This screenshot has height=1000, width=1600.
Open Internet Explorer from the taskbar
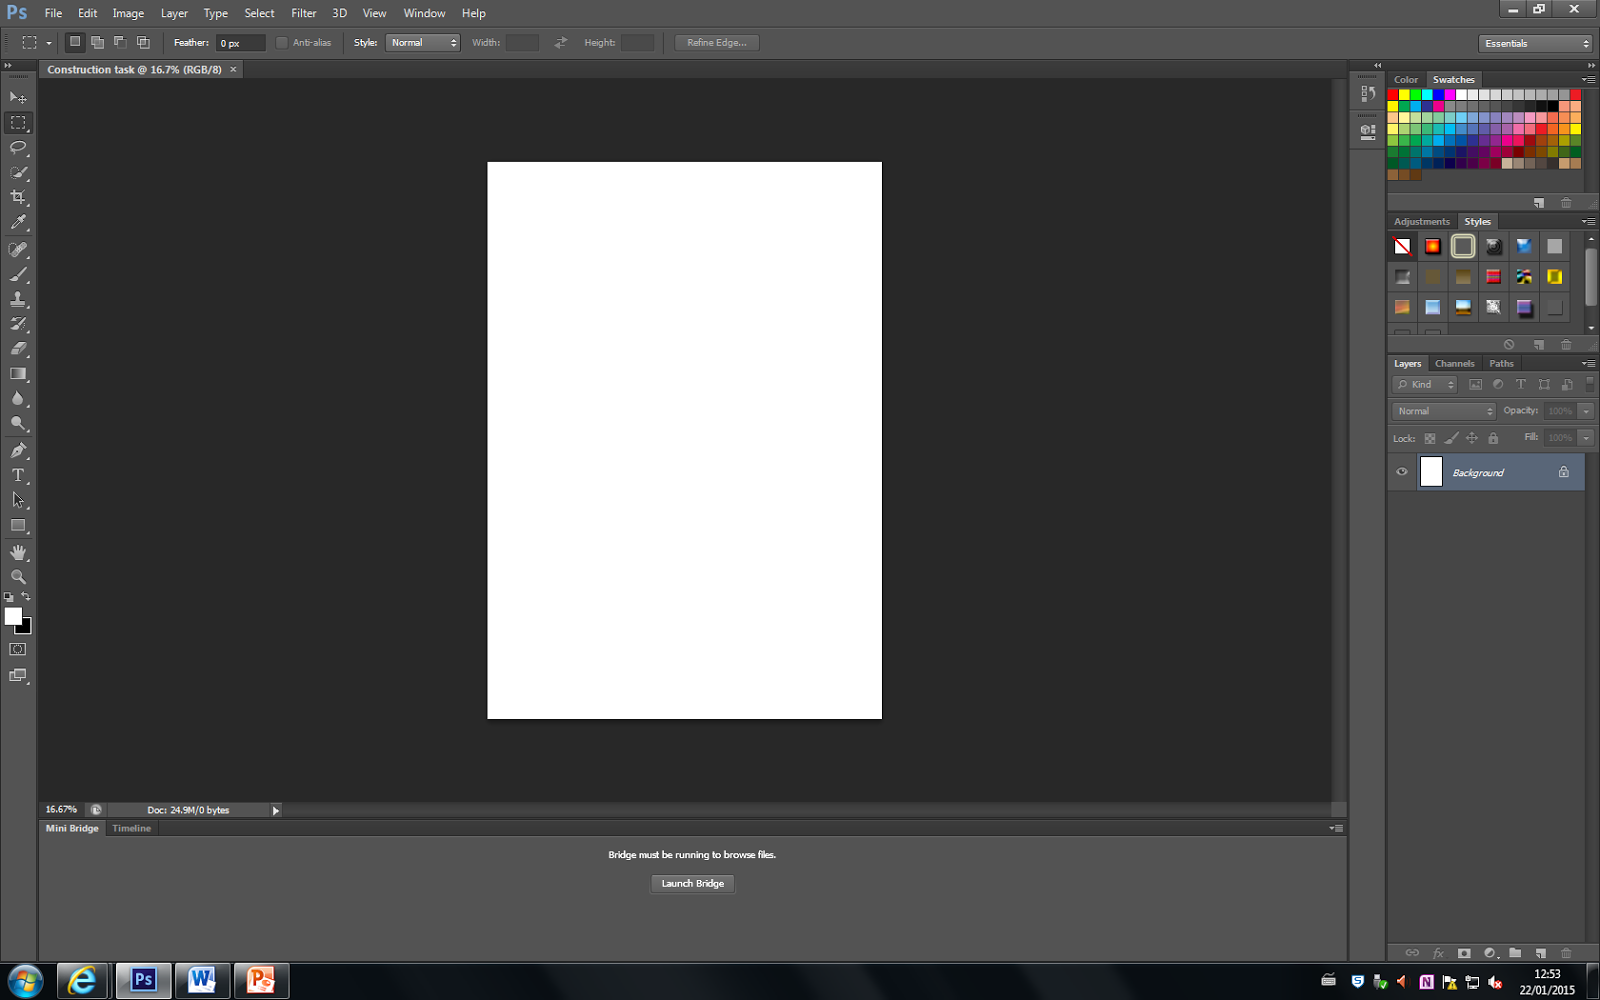[x=82, y=980]
